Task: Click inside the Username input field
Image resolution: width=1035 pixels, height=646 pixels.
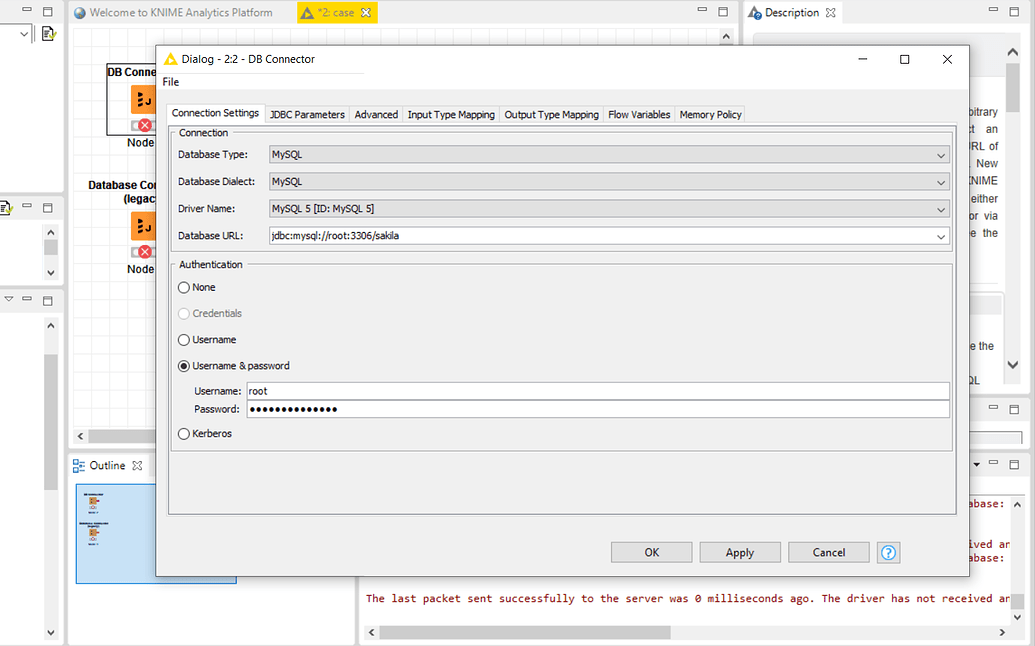Action: pyautogui.click(x=500, y=391)
